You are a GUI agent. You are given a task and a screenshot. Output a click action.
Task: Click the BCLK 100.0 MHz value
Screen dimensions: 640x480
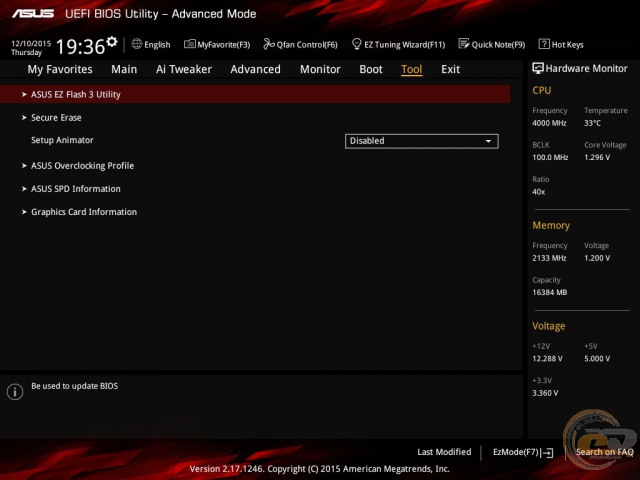[550, 157]
